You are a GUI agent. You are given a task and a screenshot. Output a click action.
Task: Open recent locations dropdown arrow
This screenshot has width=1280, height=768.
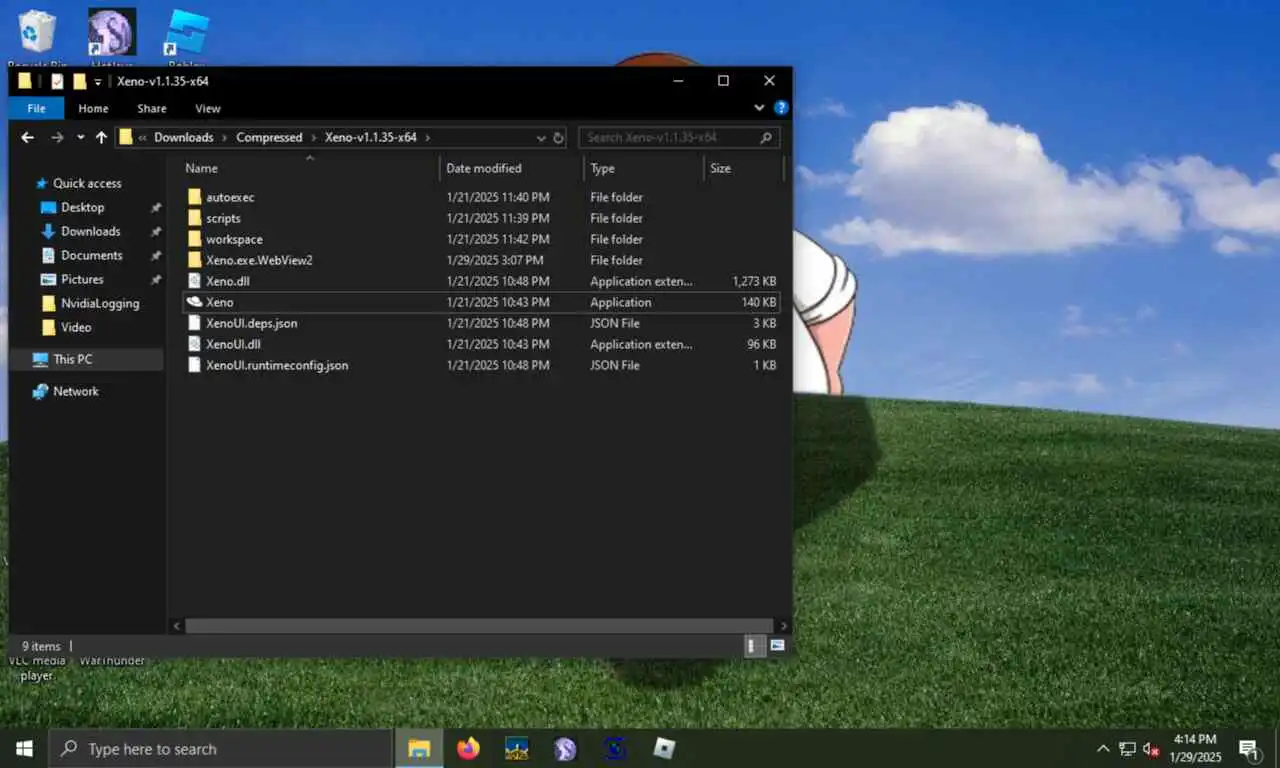coord(81,137)
